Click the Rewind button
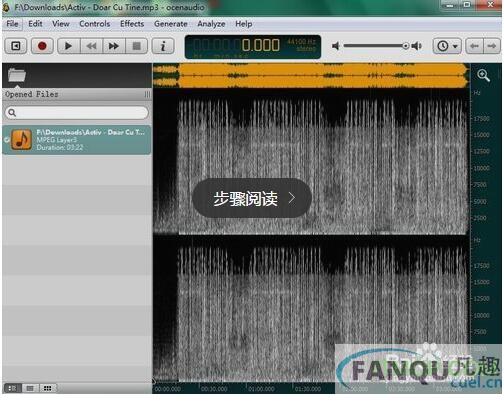The height and width of the screenshot is (394, 503). click(x=91, y=46)
